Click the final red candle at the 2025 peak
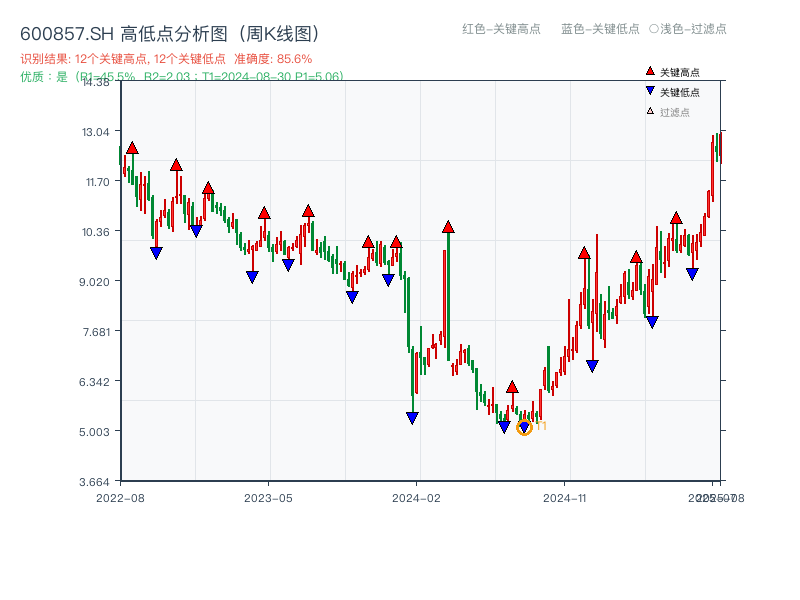 click(720, 148)
